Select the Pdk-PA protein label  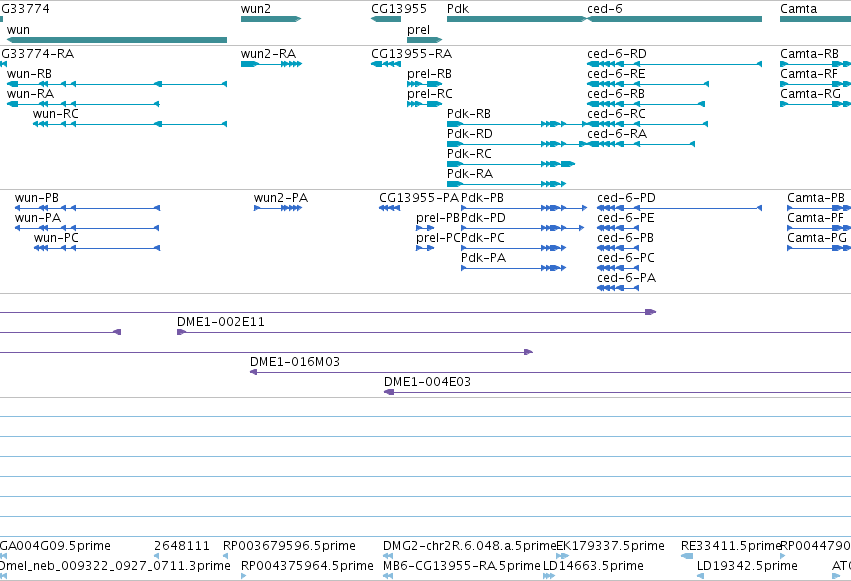pos(484,258)
